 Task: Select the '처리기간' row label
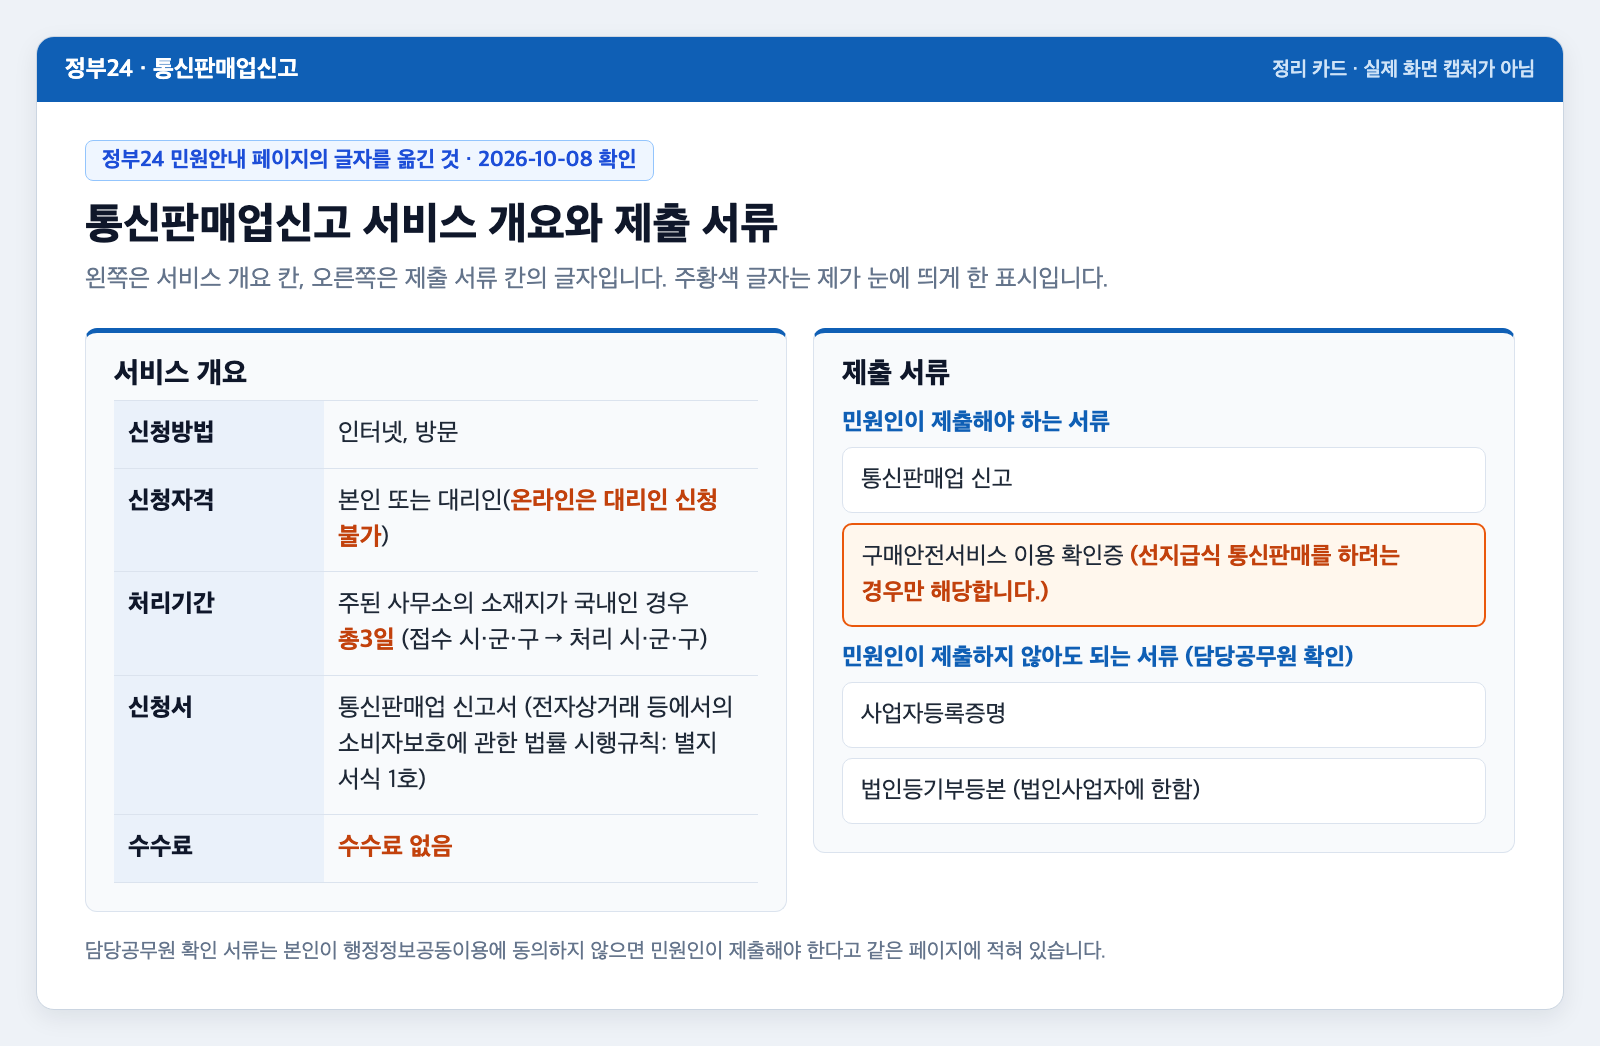click(x=171, y=603)
